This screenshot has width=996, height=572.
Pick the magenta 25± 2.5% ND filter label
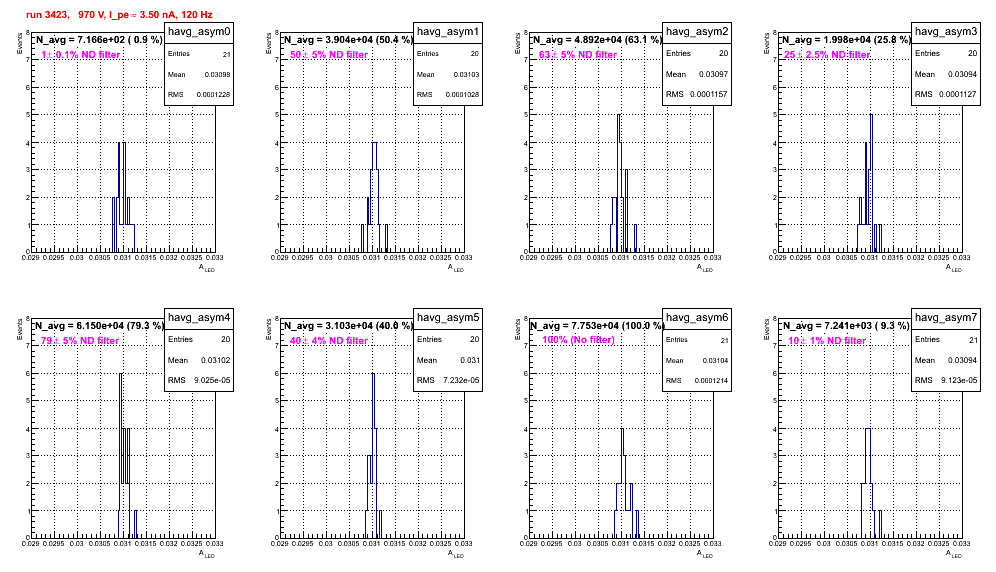click(827, 55)
